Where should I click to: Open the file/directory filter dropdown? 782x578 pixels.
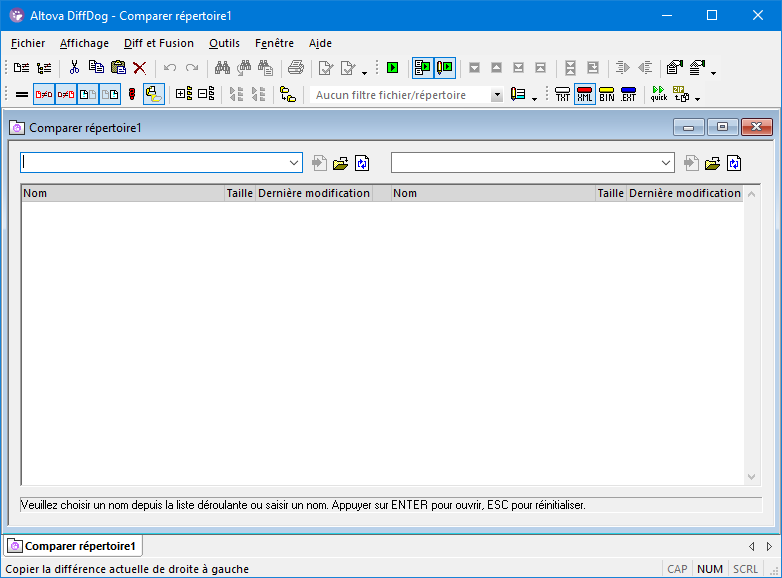(x=497, y=95)
